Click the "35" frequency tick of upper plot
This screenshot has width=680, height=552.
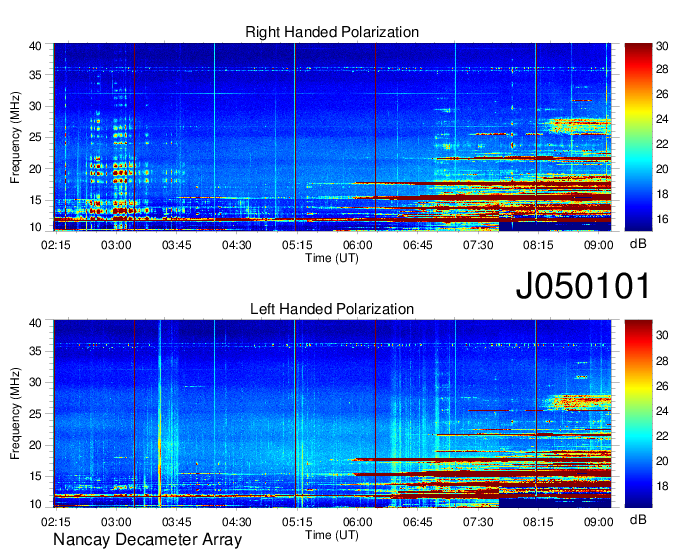click(x=35, y=75)
